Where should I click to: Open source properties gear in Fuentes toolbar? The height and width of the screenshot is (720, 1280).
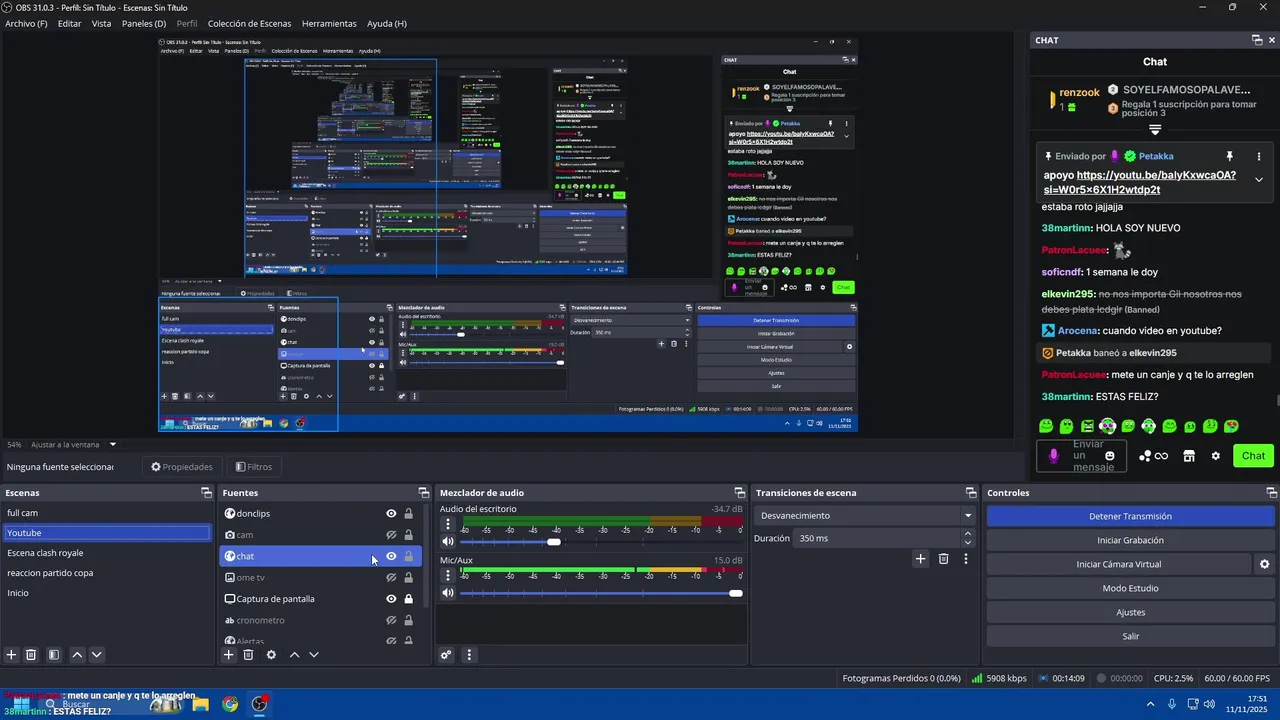pyautogui.click(x=271, y=655)
